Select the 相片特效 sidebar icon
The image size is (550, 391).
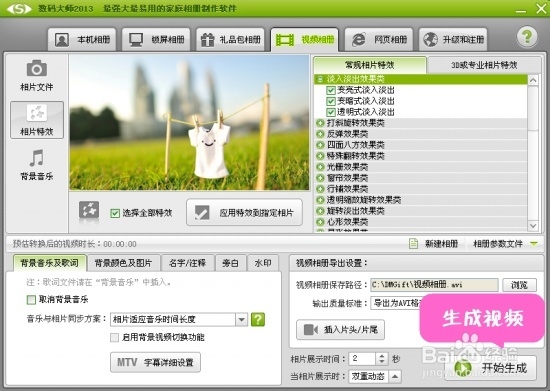37,120
